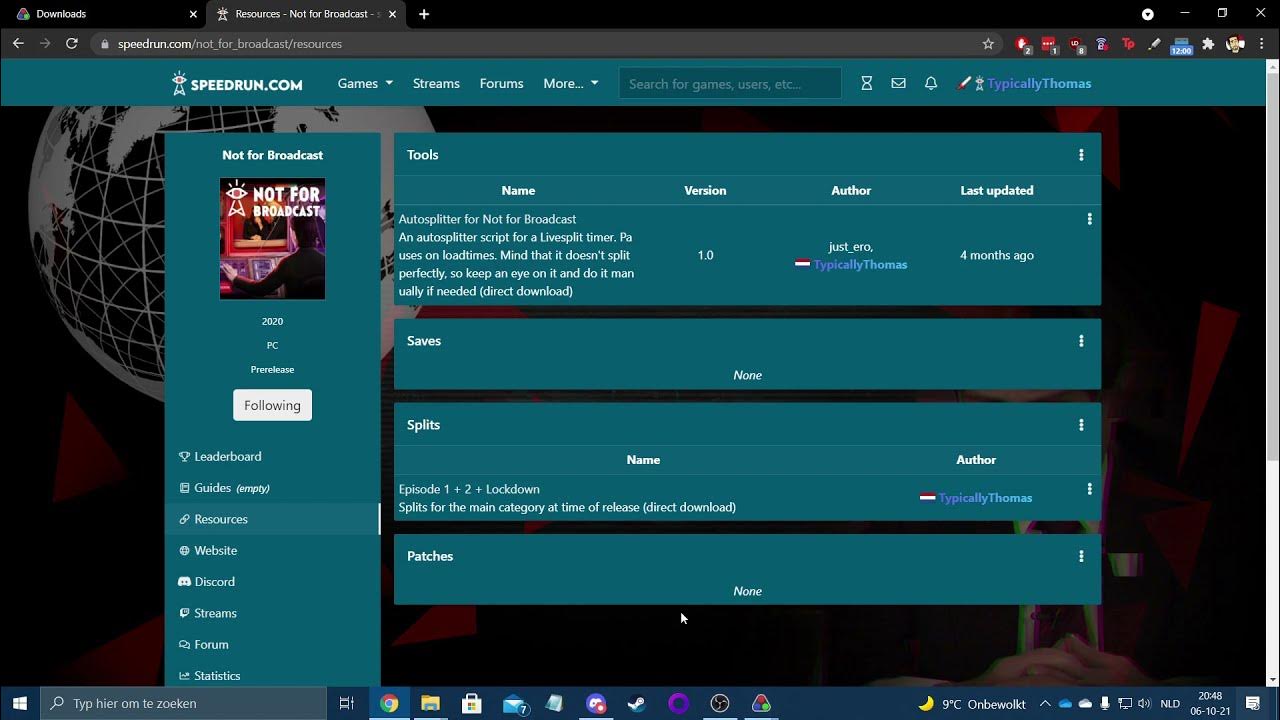Open TypicallyThomas author link in Splits table
Viewport: 1280px width, 720px height.
point(985,498)
